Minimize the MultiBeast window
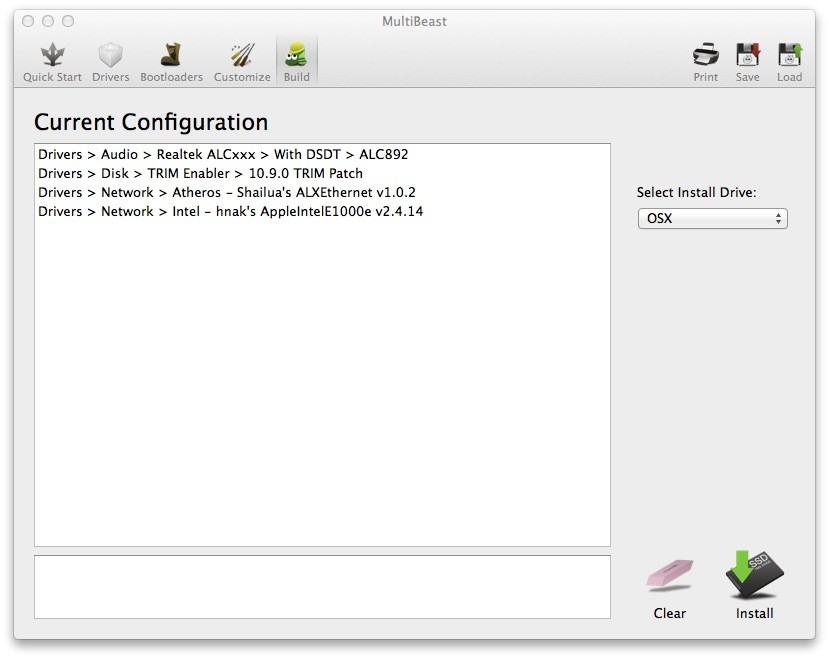Image resolution: width=829 pixels, height=659 pixels. 48,21
